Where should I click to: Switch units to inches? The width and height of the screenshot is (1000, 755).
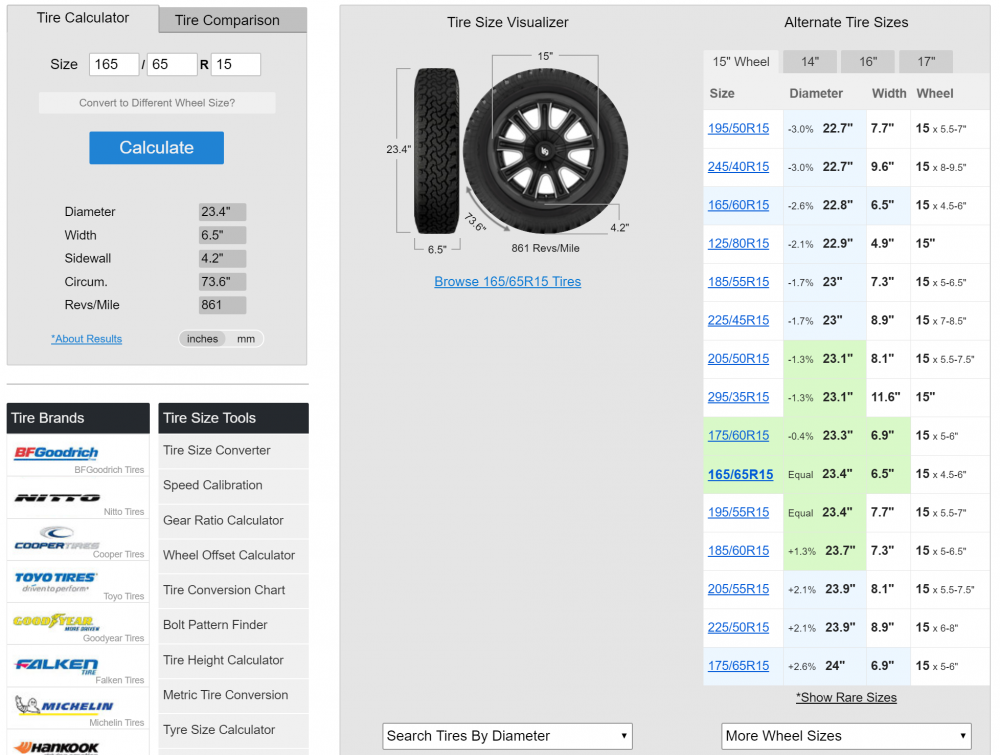click(202, 339)
